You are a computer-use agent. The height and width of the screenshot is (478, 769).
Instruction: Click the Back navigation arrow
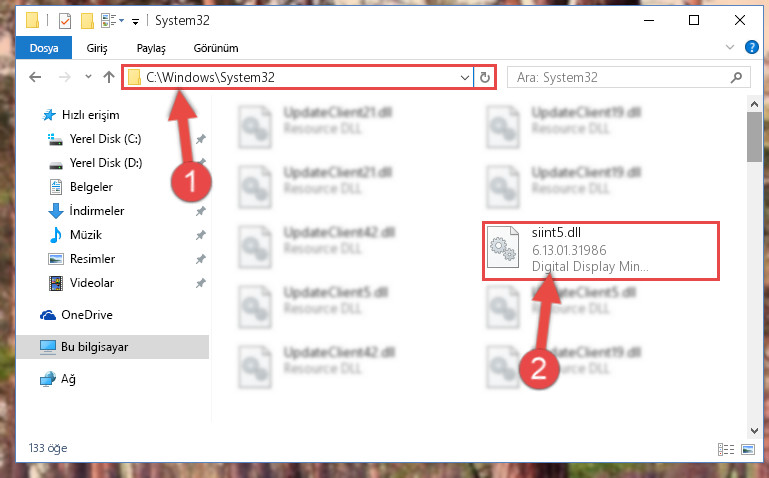tap(35, 77)
